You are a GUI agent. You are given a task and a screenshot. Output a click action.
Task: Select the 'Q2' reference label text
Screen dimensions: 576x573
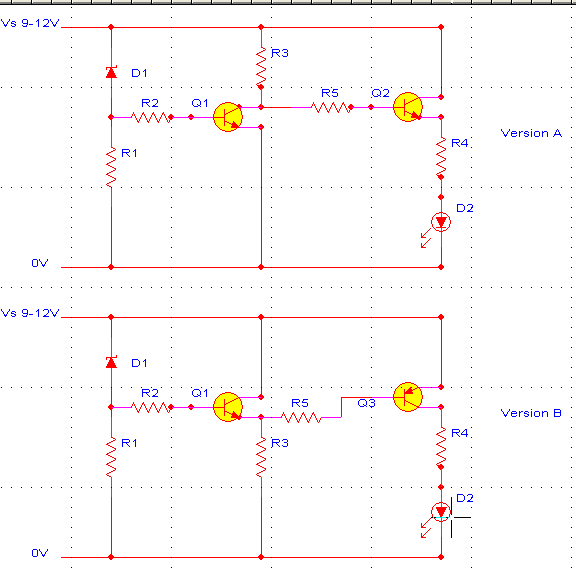click(x=380, y=93)
